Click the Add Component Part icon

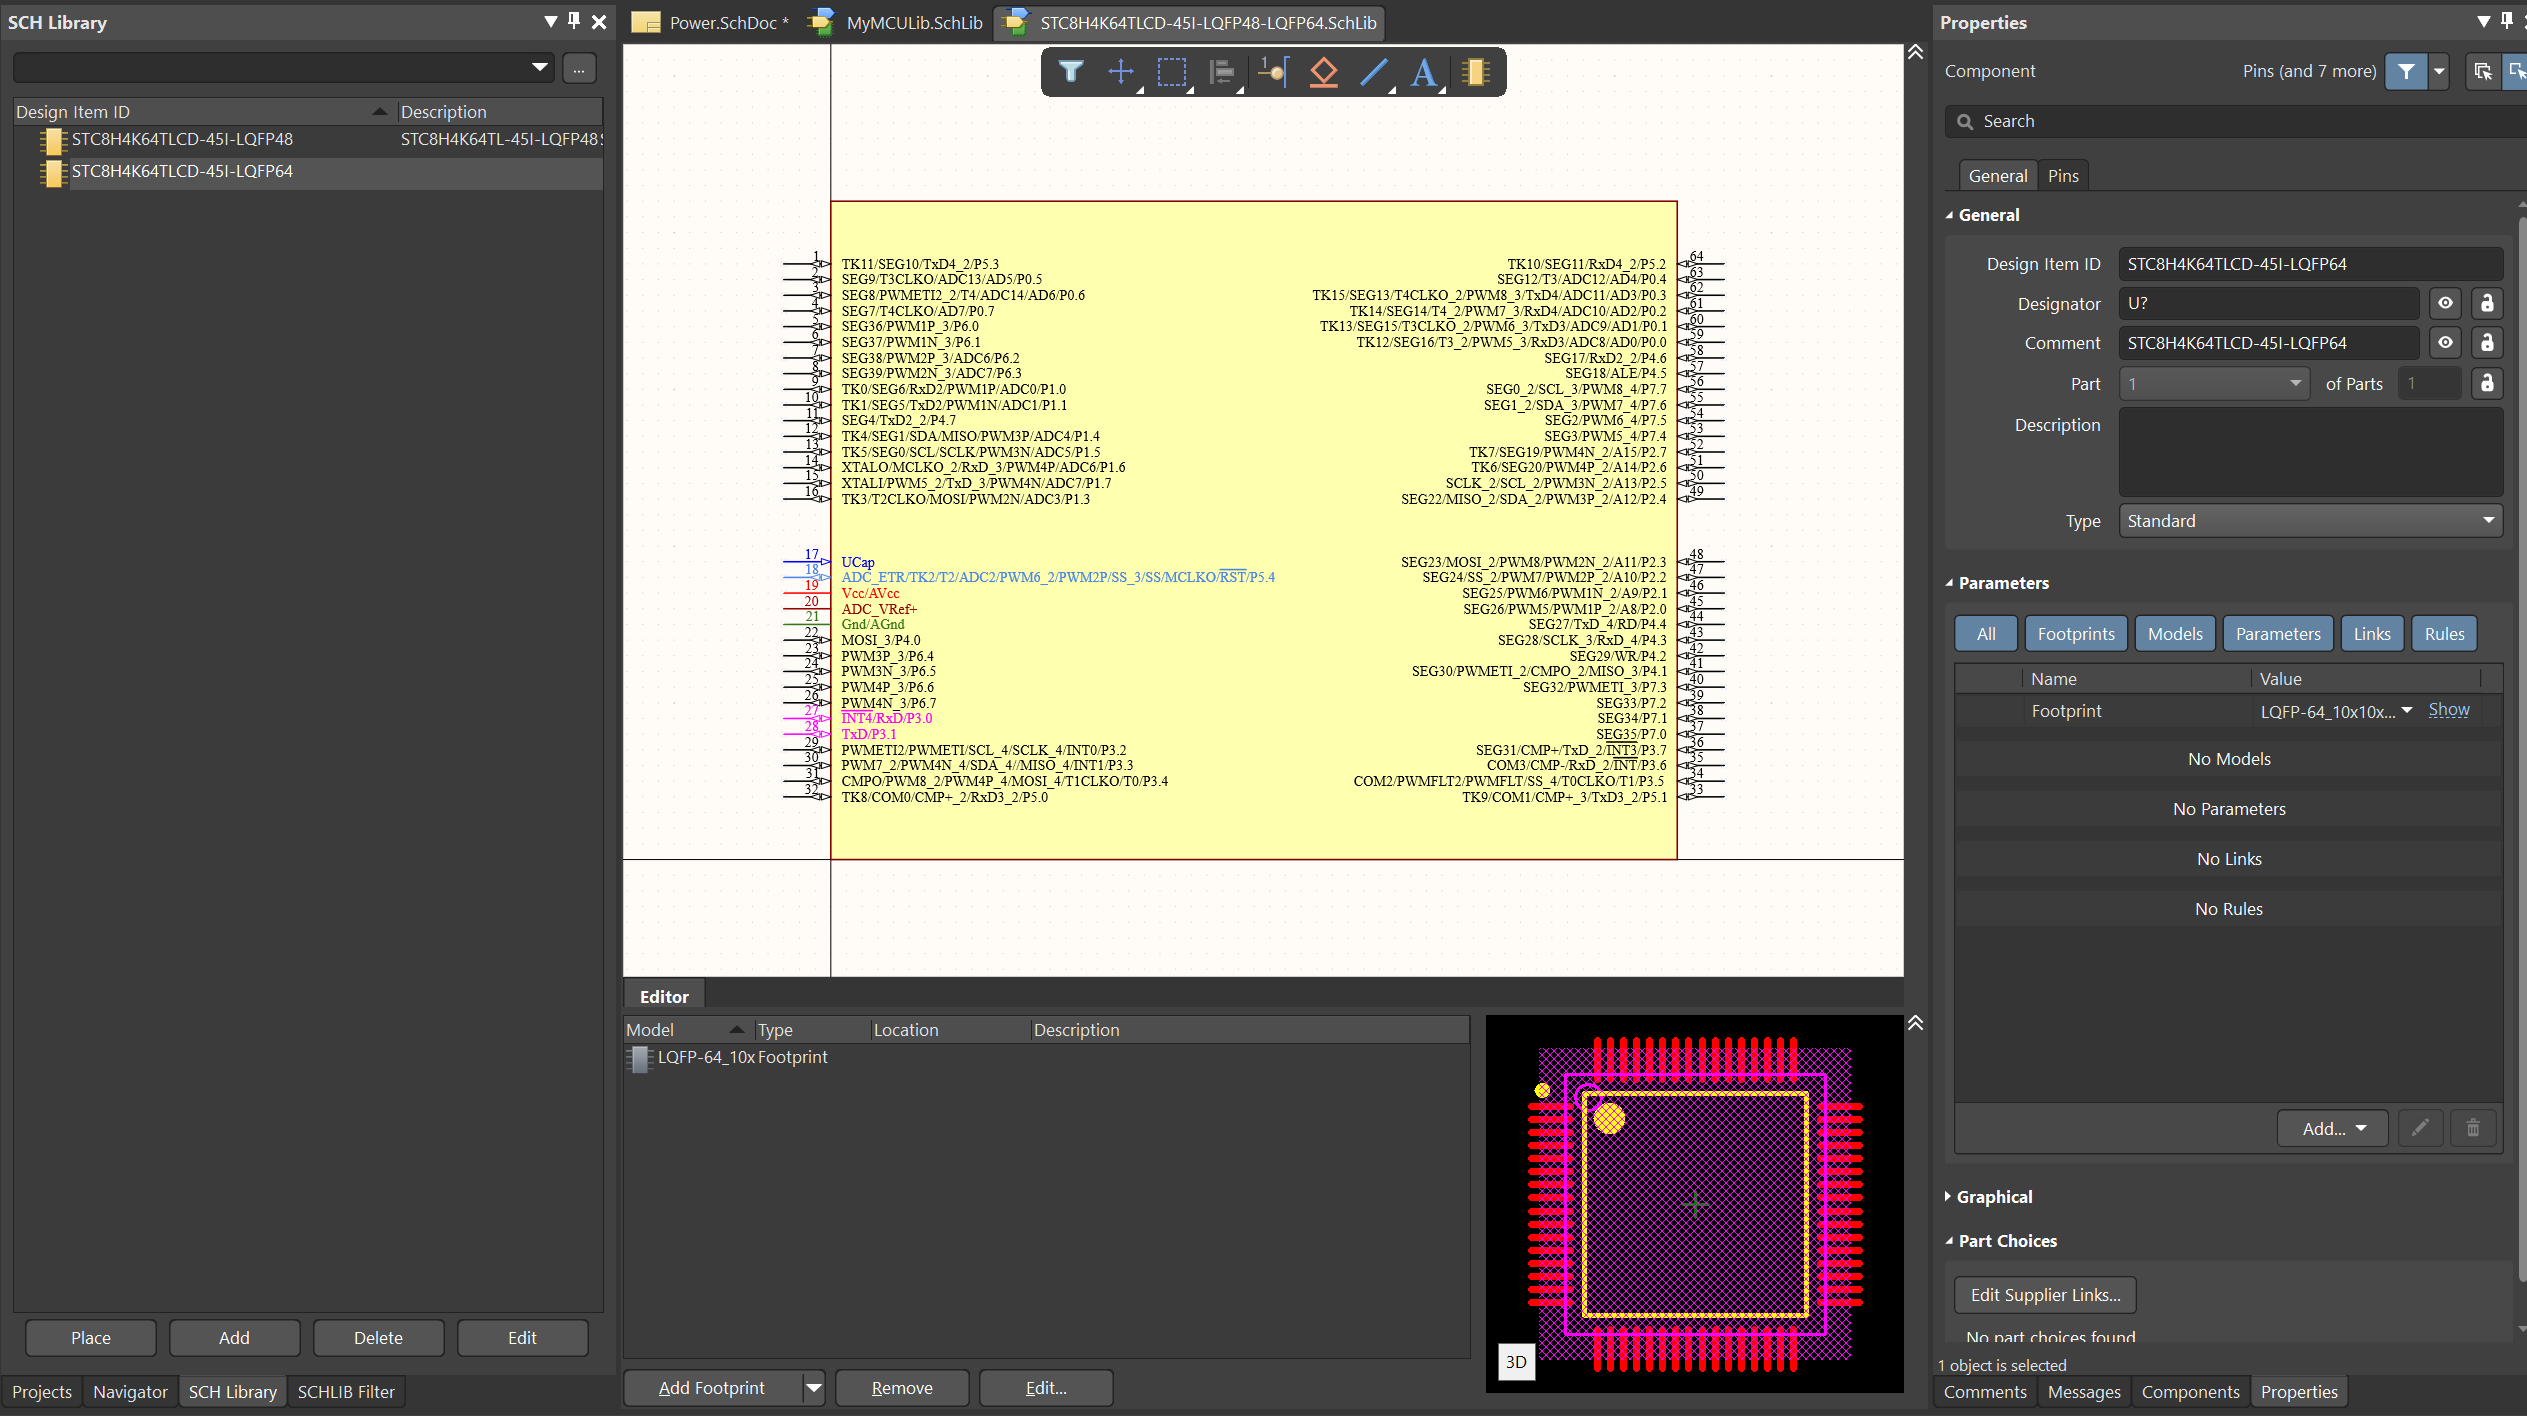[1476, 72]
